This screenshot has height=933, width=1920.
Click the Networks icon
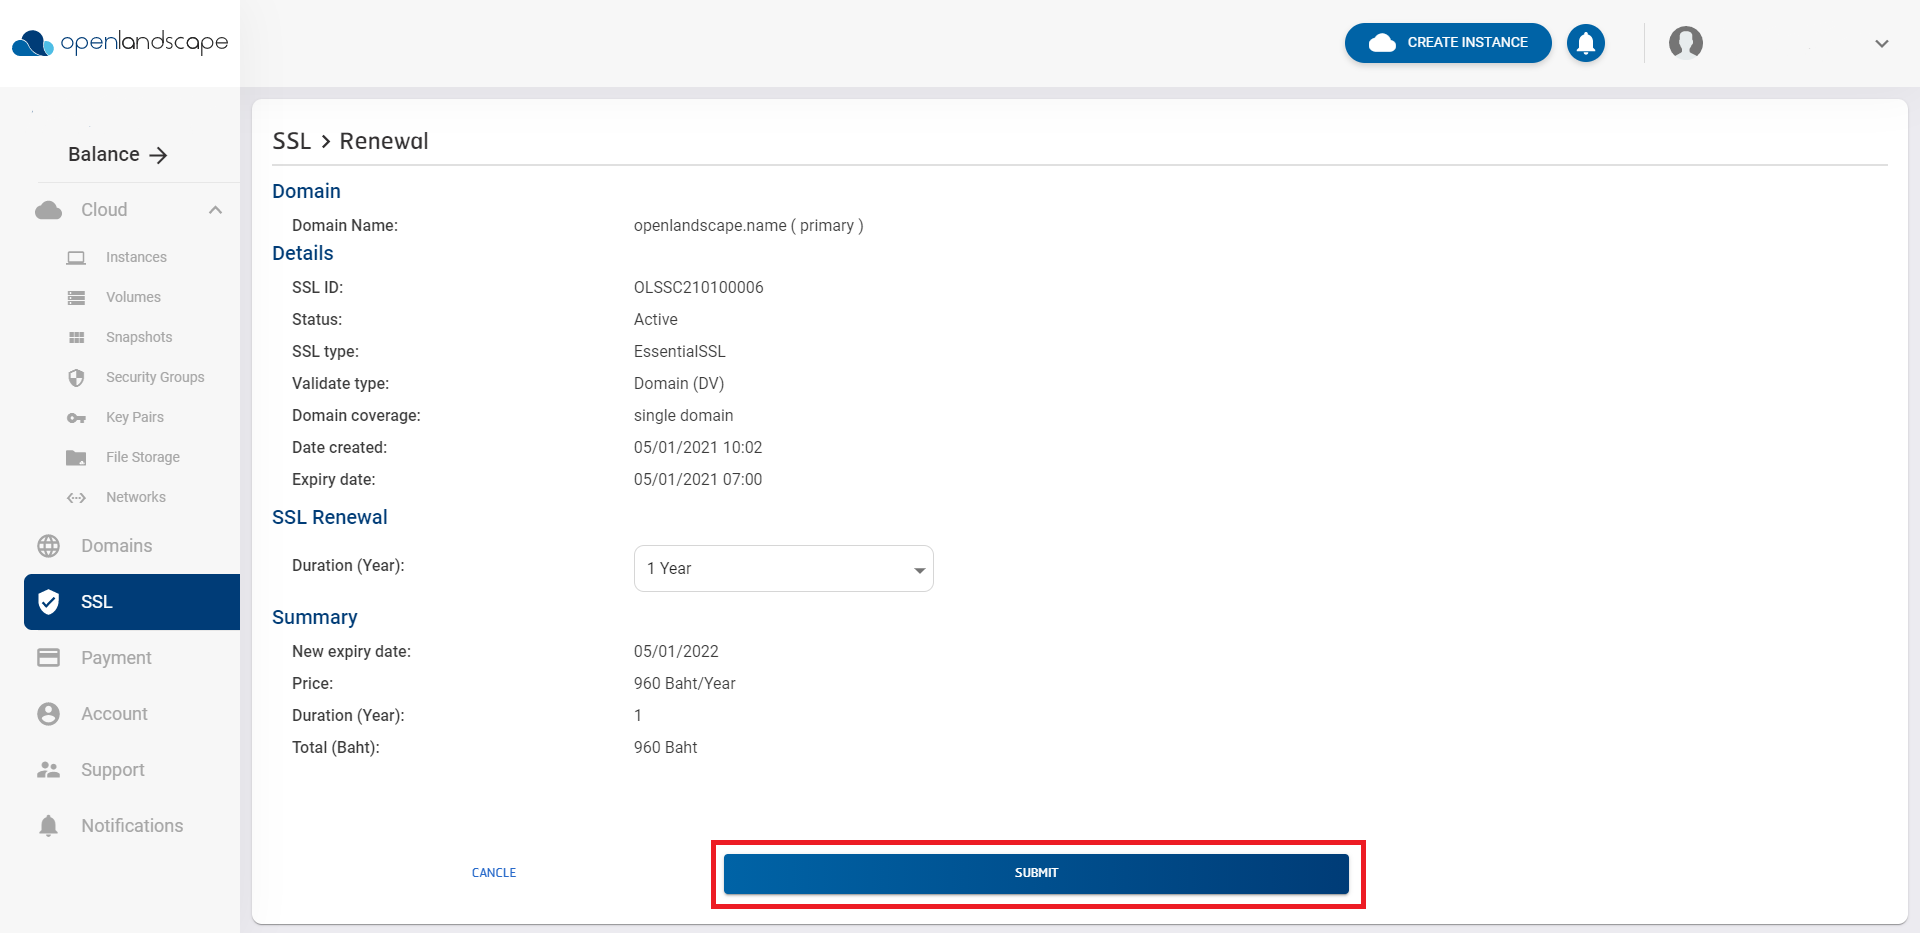click(x=77, y=497)
